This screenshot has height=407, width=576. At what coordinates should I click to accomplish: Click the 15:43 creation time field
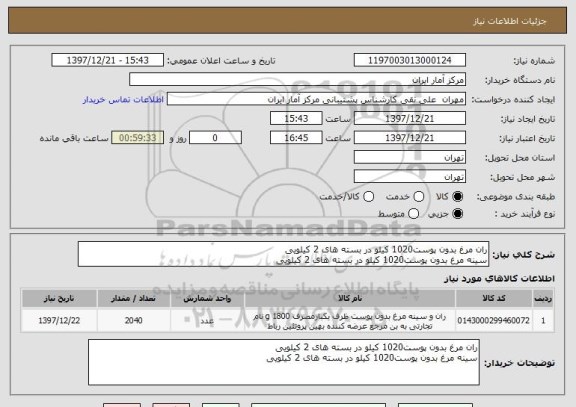296,118
